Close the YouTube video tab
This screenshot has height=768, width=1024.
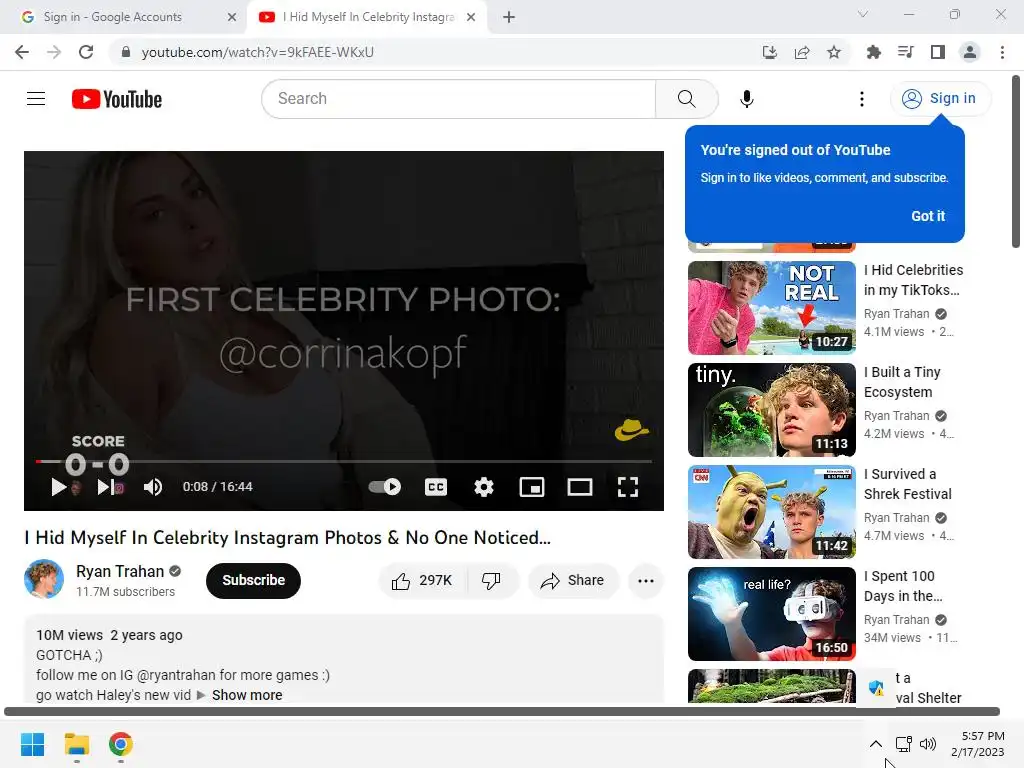tap(471, 17)
